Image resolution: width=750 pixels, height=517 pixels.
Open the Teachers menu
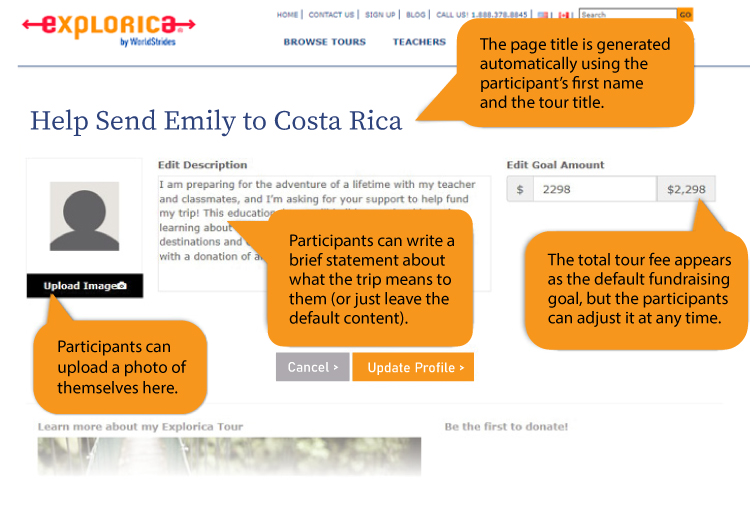419,42
